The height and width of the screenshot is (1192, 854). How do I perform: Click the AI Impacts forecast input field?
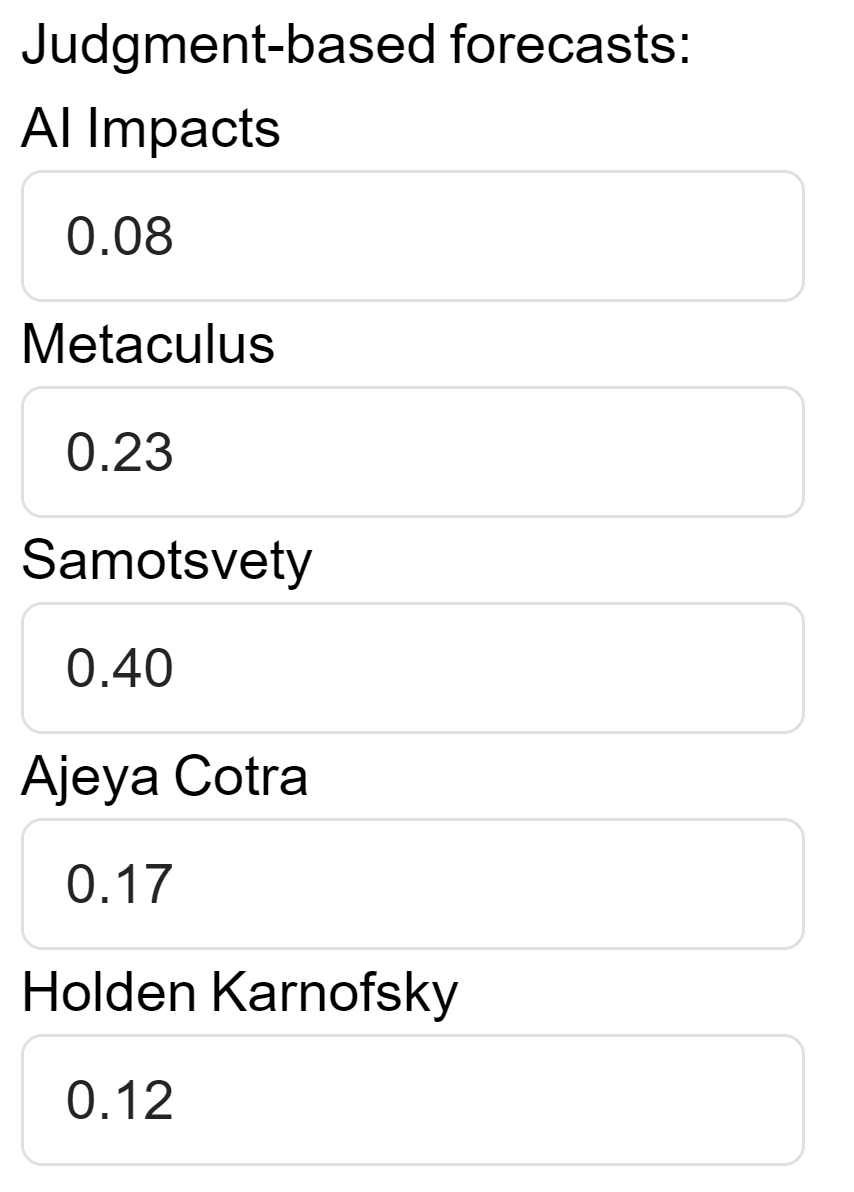click(412, 236)
